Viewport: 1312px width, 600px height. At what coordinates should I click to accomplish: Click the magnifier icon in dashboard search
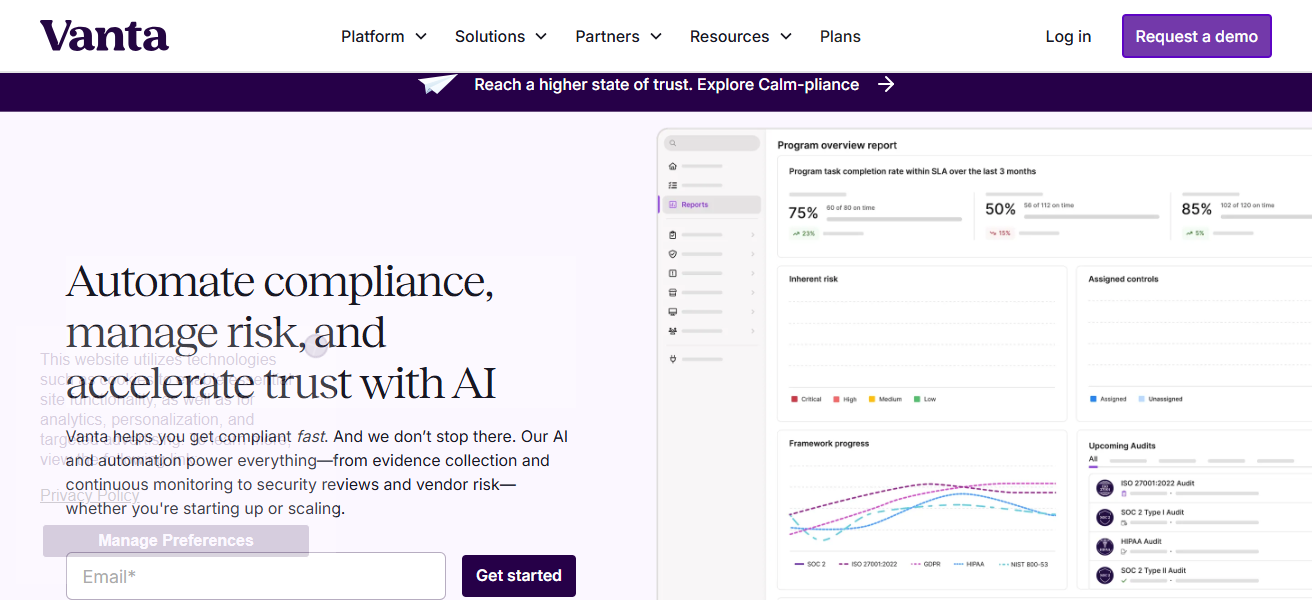coord(673,144)
